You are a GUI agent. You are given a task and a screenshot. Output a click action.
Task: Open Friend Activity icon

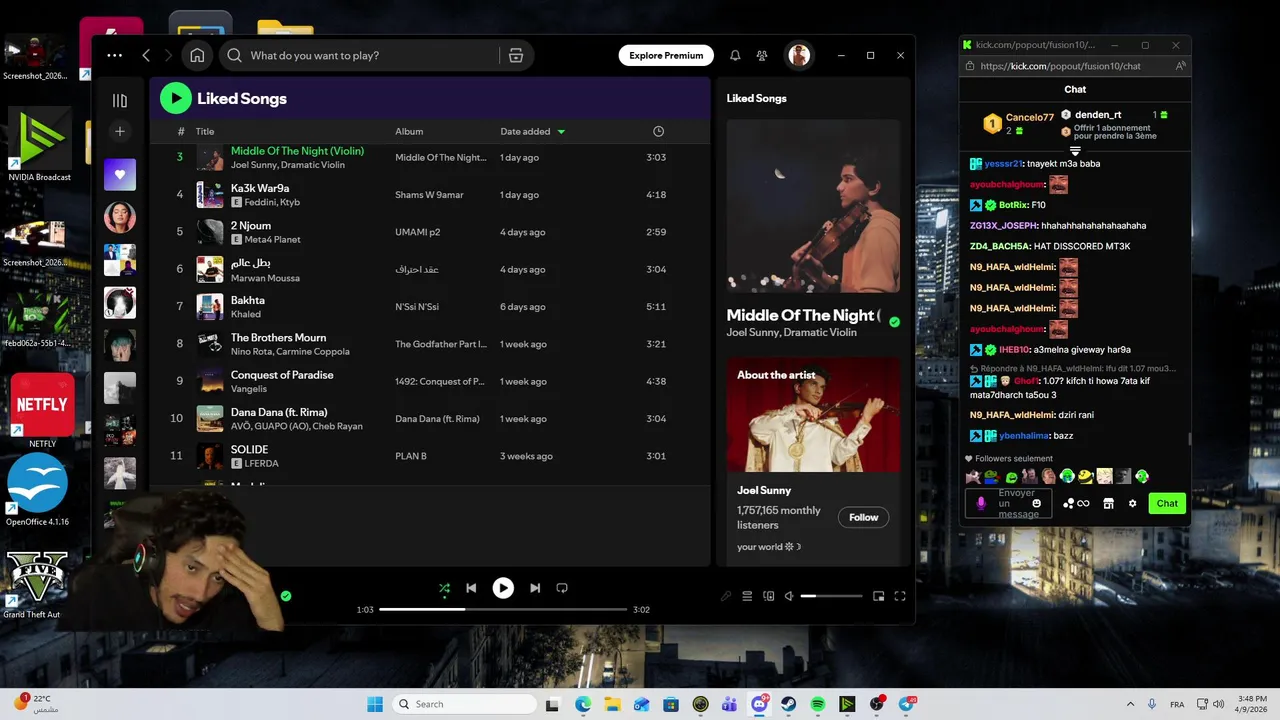762,56
